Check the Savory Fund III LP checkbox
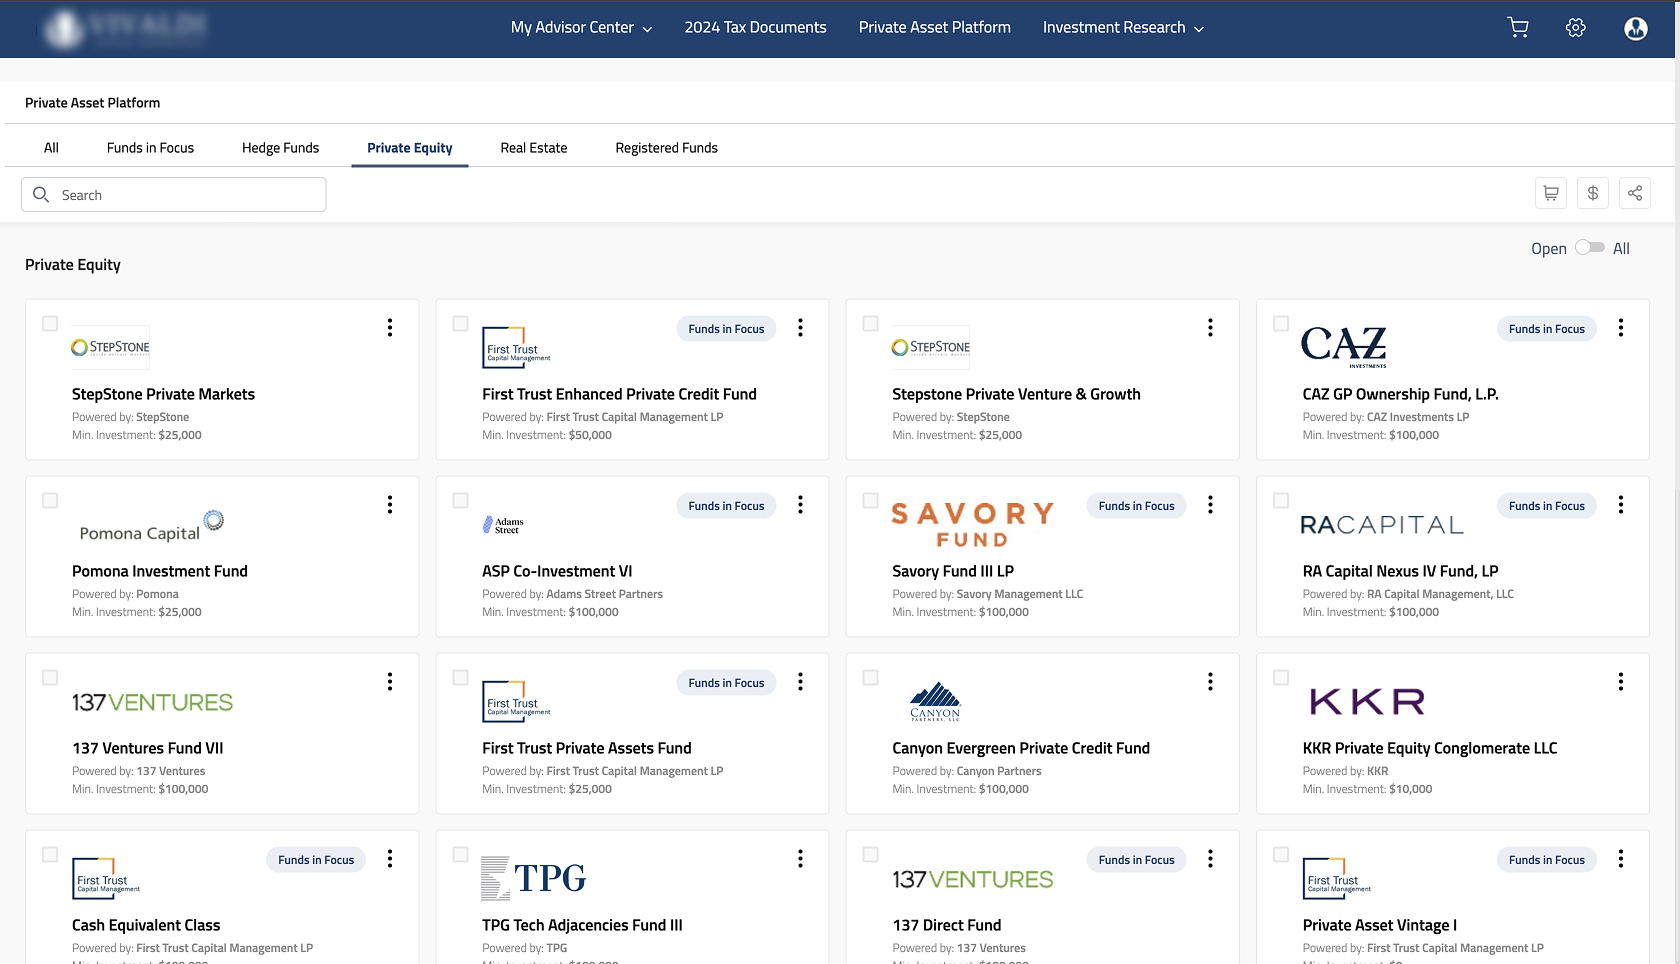 point(870,500)
